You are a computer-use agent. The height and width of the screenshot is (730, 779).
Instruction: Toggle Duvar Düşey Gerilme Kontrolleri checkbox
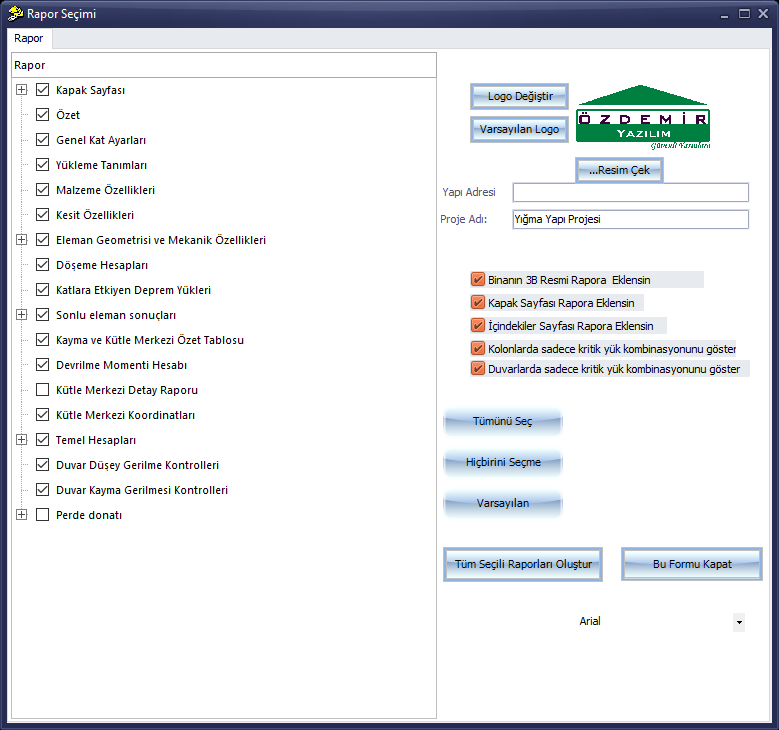coord(43,465)
